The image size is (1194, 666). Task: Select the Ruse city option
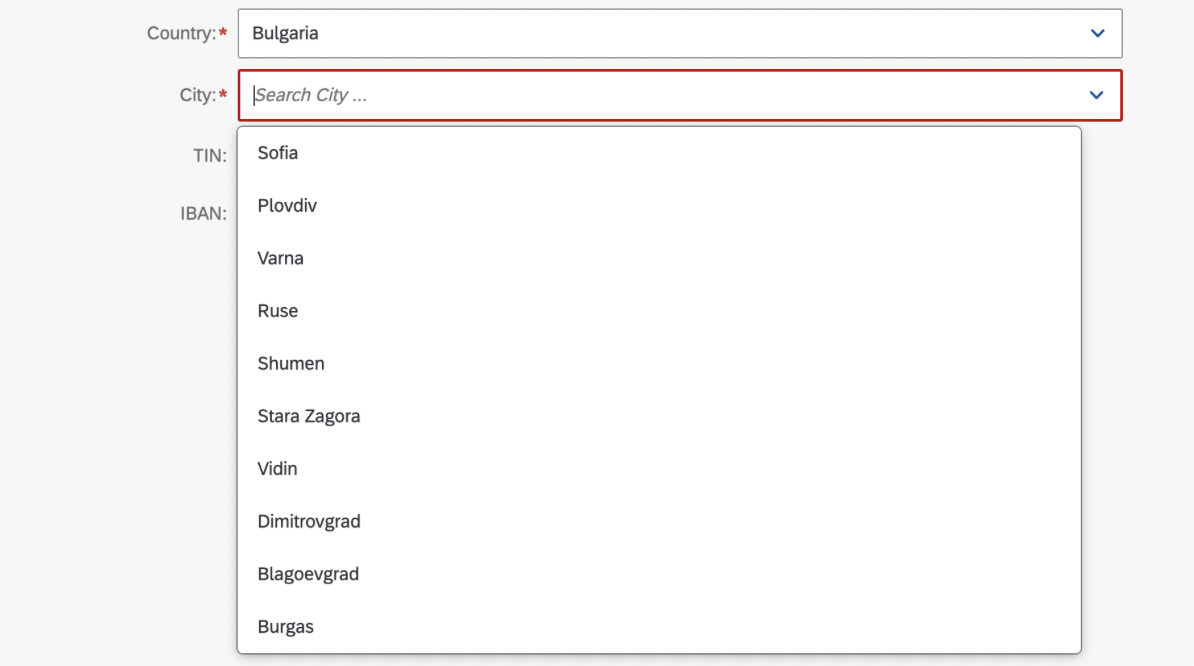click(659, 311)
